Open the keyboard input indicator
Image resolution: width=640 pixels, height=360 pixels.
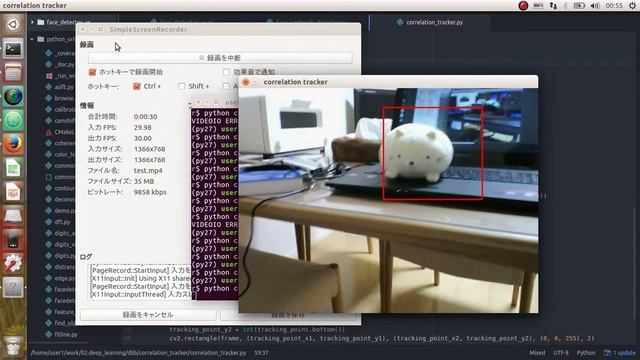[x=538, y=5]
